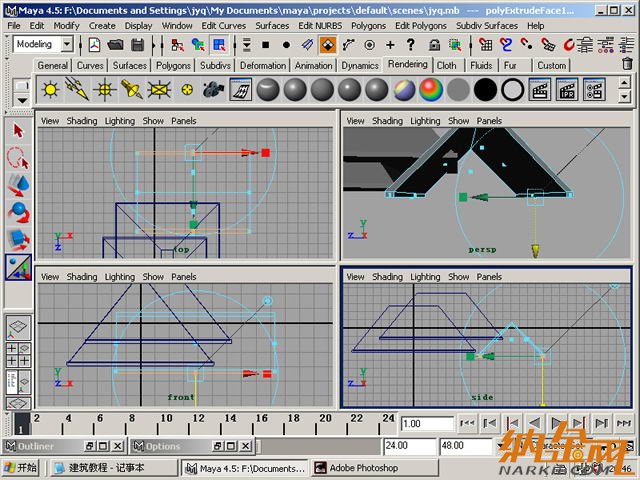This screenshot has height=480, width=640.
Task: Toggle the highlighted snap button in status line
Action: [327, 45]
